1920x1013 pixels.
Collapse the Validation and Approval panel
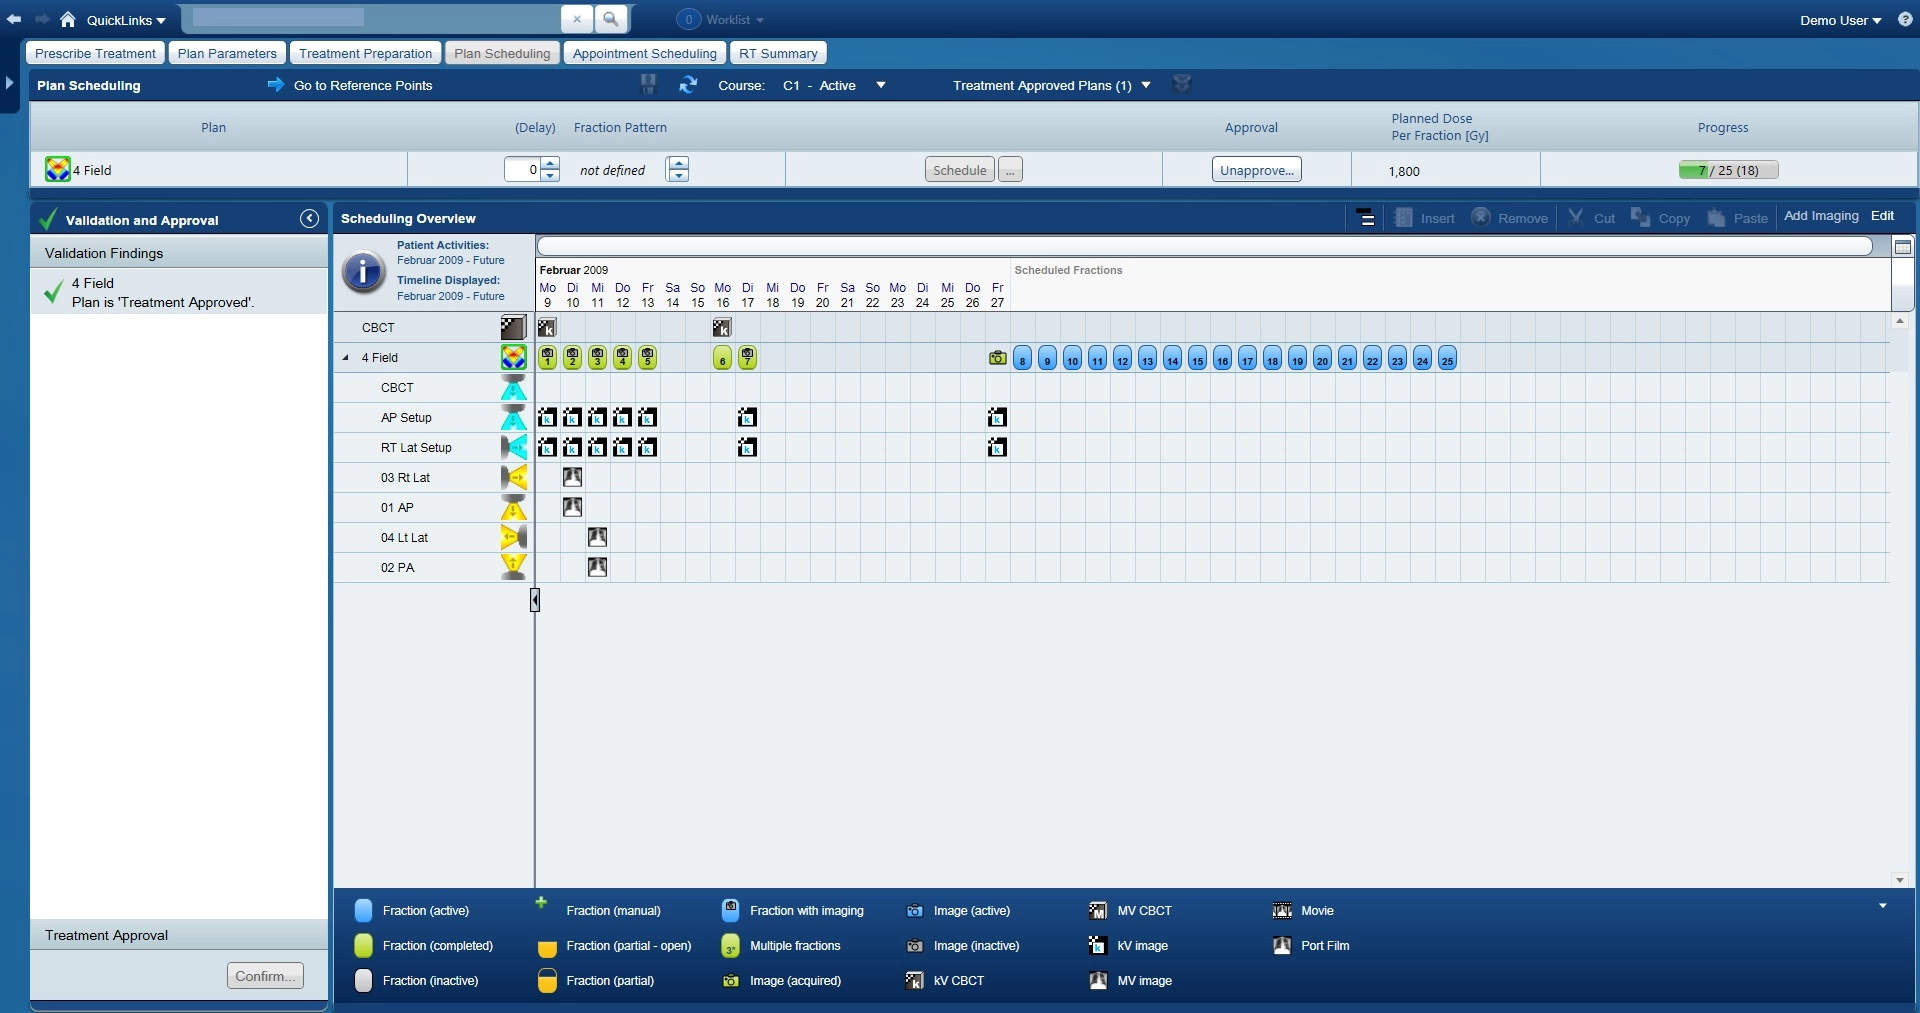pos(310,219)
